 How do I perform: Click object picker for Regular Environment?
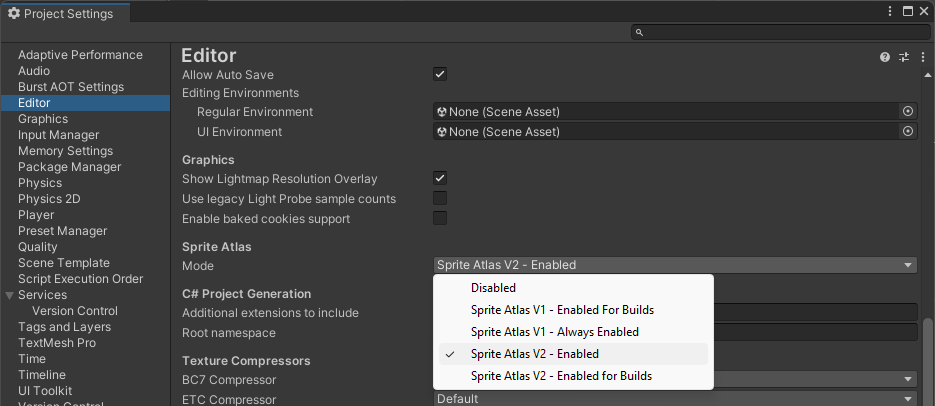[x=908, y=112]
